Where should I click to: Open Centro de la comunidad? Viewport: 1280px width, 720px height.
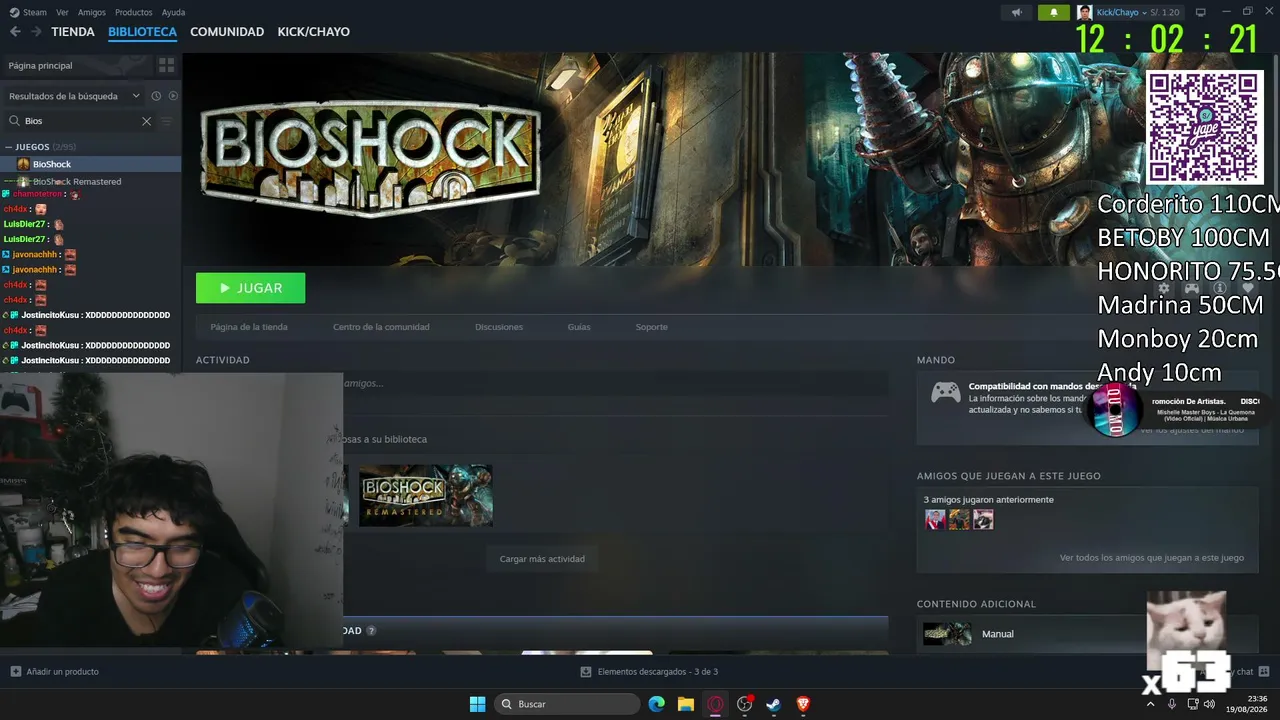pos(381,327)
